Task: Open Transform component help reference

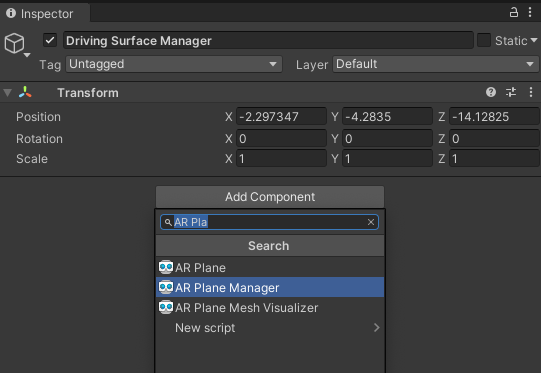Action: [x=491, y=92]
